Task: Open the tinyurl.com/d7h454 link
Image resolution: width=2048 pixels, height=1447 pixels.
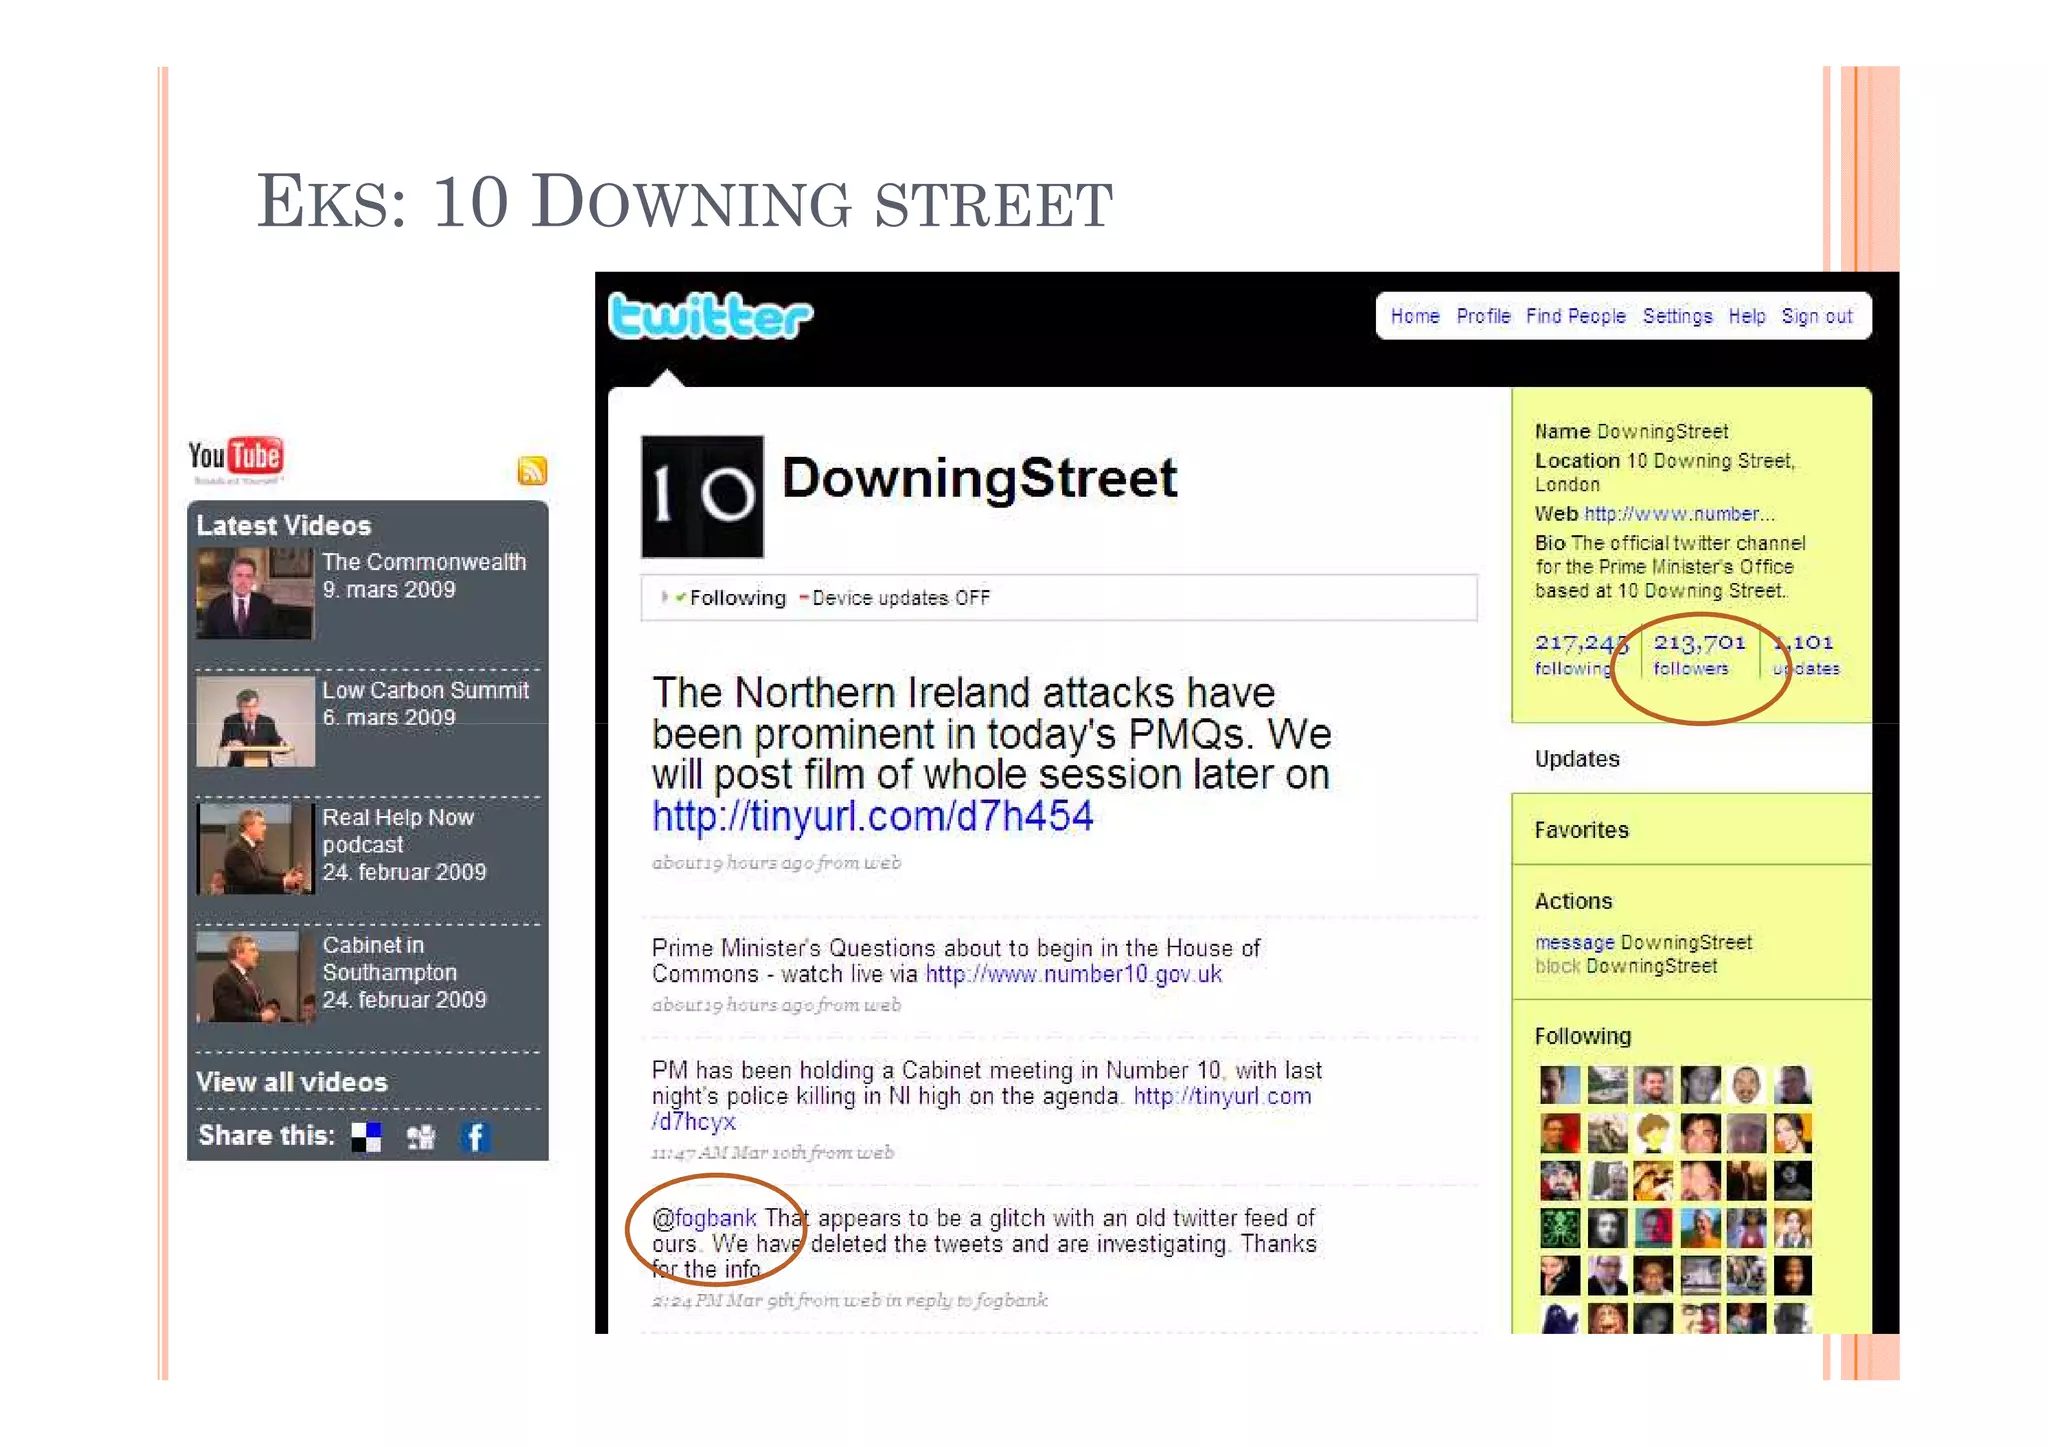Action: 872,816
